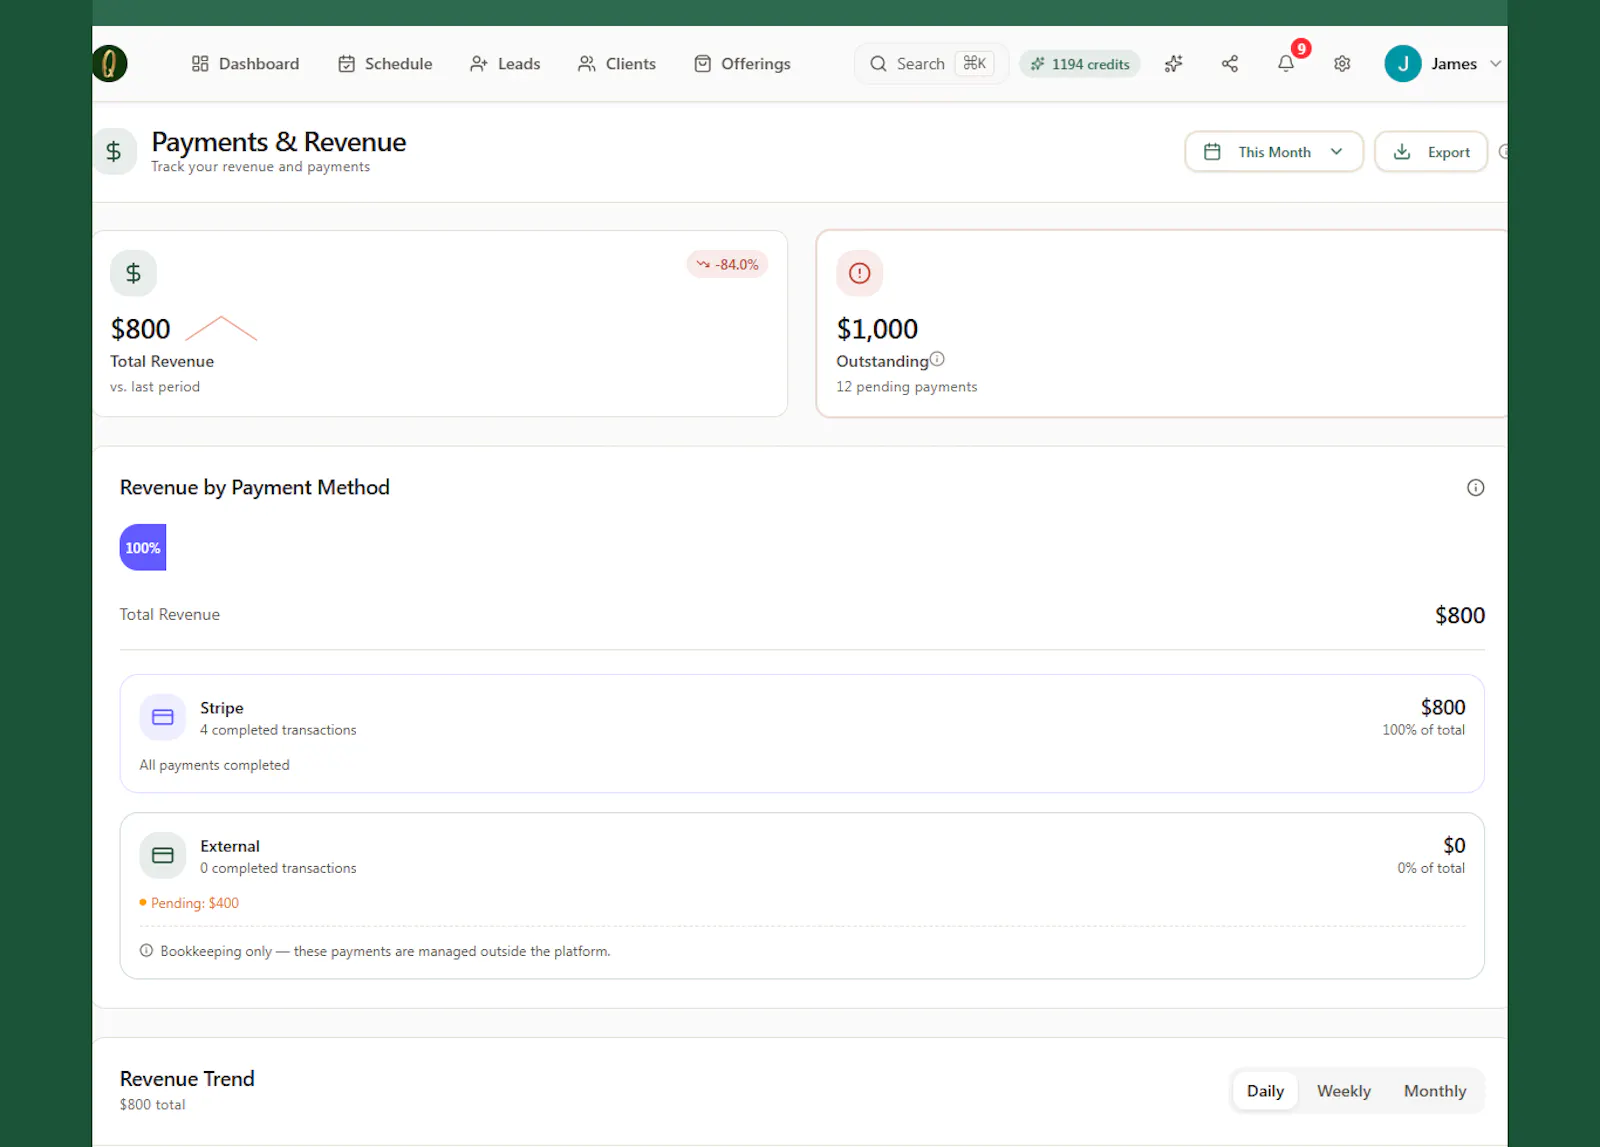Viewport: 1600px width, 1147px height.
Task: Click the Revenue by Payment Method info icon
Action: 1475,488
